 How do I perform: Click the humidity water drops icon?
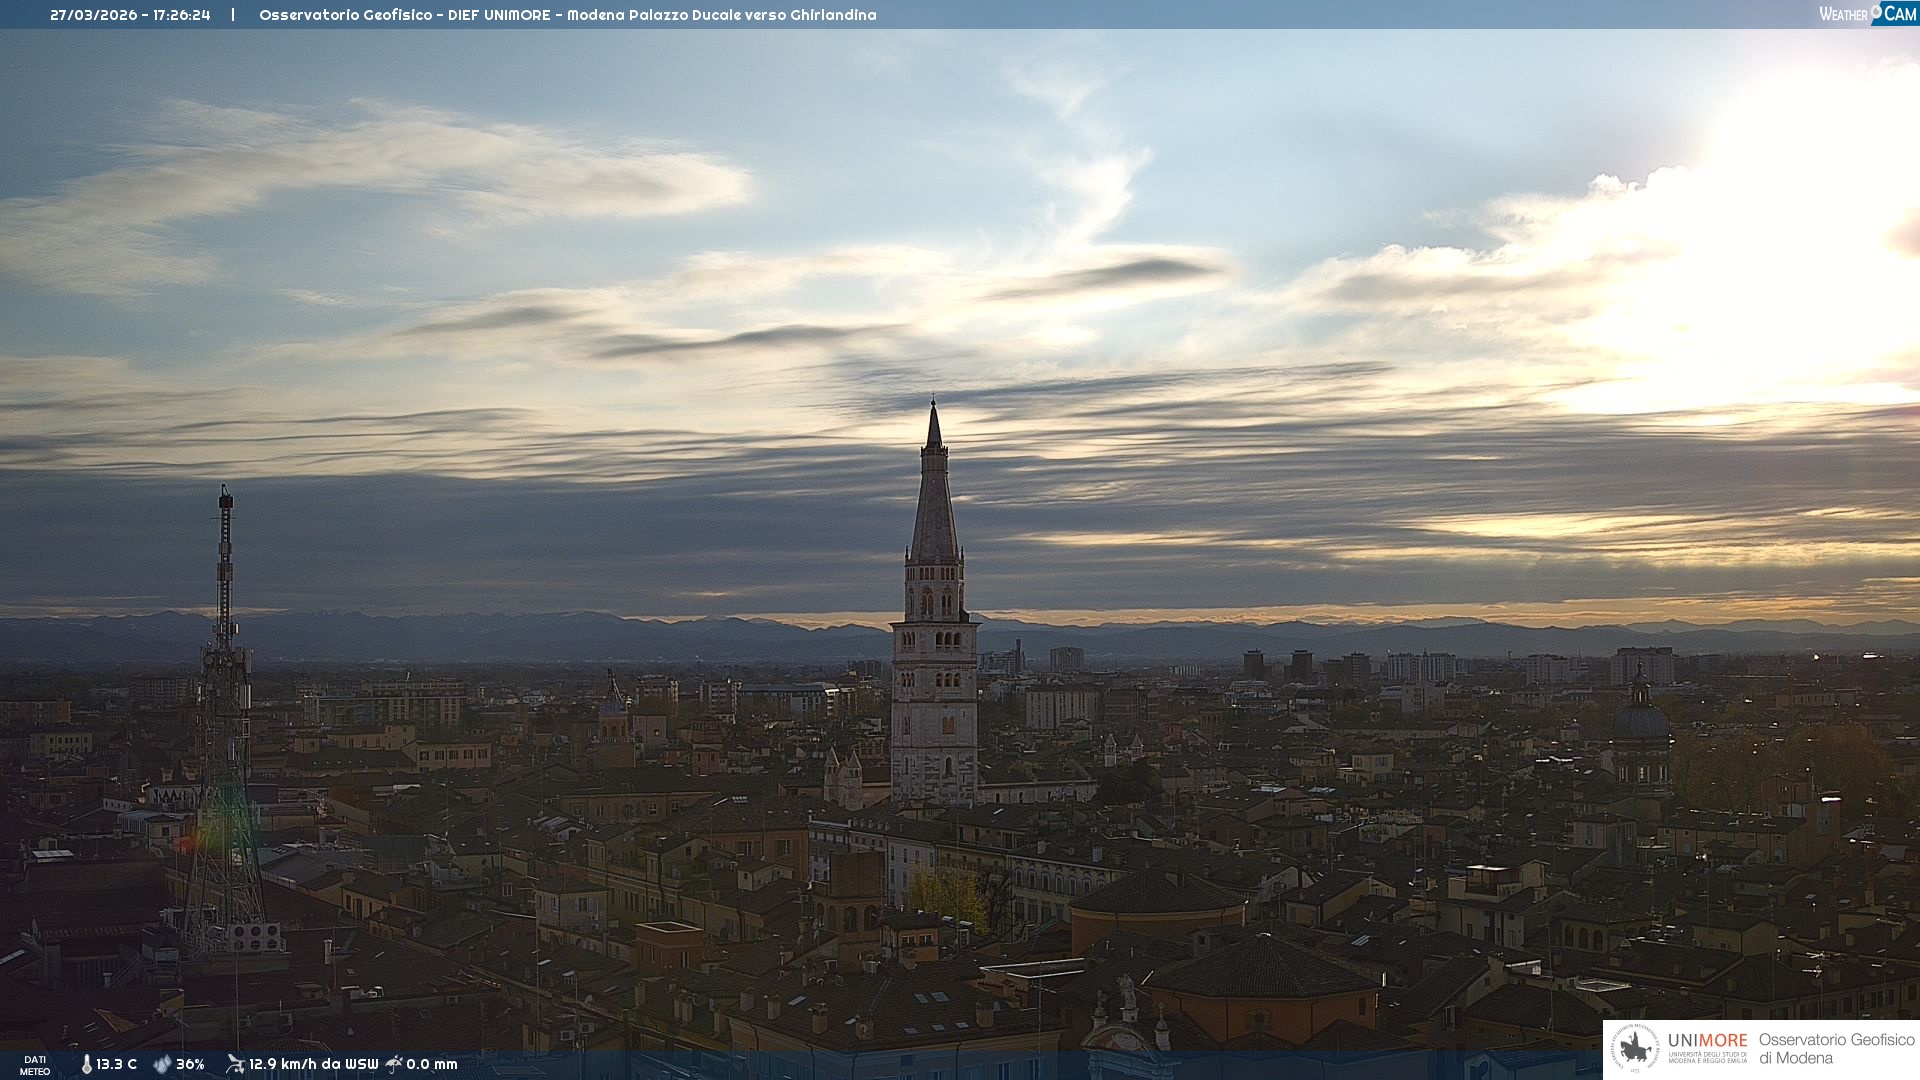coord(162,1065)
